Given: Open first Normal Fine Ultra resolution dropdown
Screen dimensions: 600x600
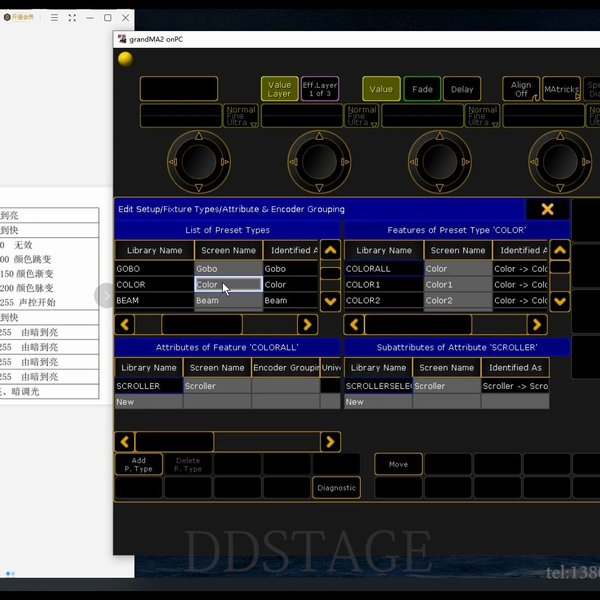Looking at the screenshot, I should (x=241, y=116).
